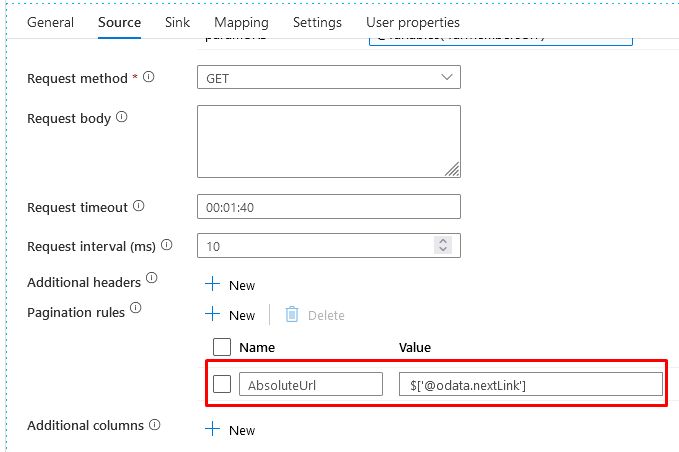Click the Name column header
Image resolution: width=679 pixels, height=452 pixels.
tap(257, 347)
